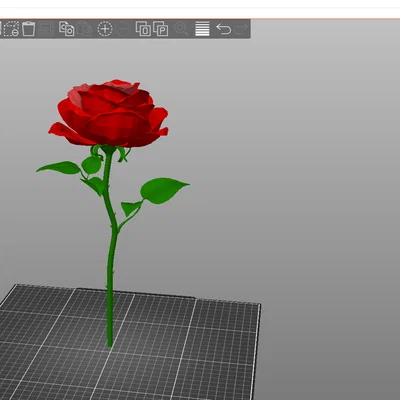Image resolution: width=400 pixels, height=400 pixels.
Task: Click the Delete selected object icon
Action: [12, 29]
